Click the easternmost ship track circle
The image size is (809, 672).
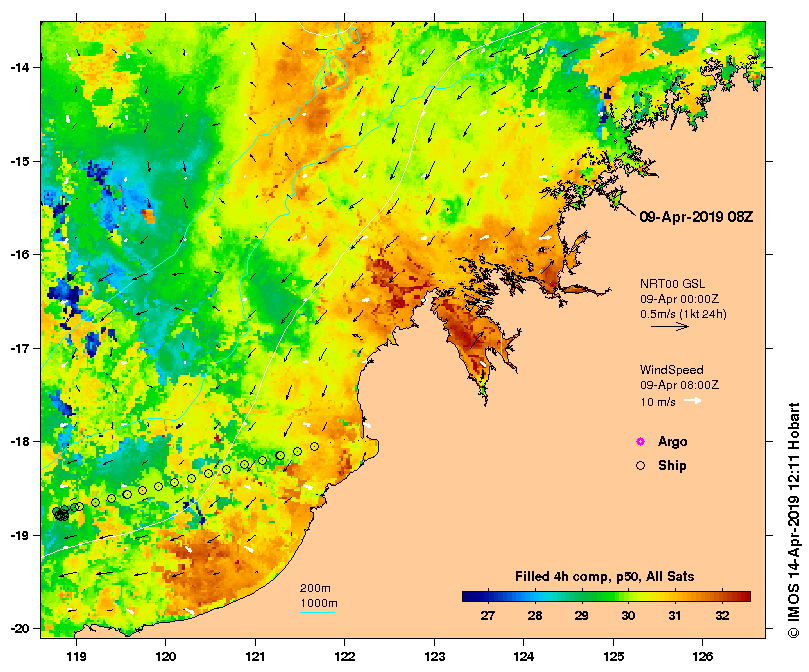click(315, 446)
